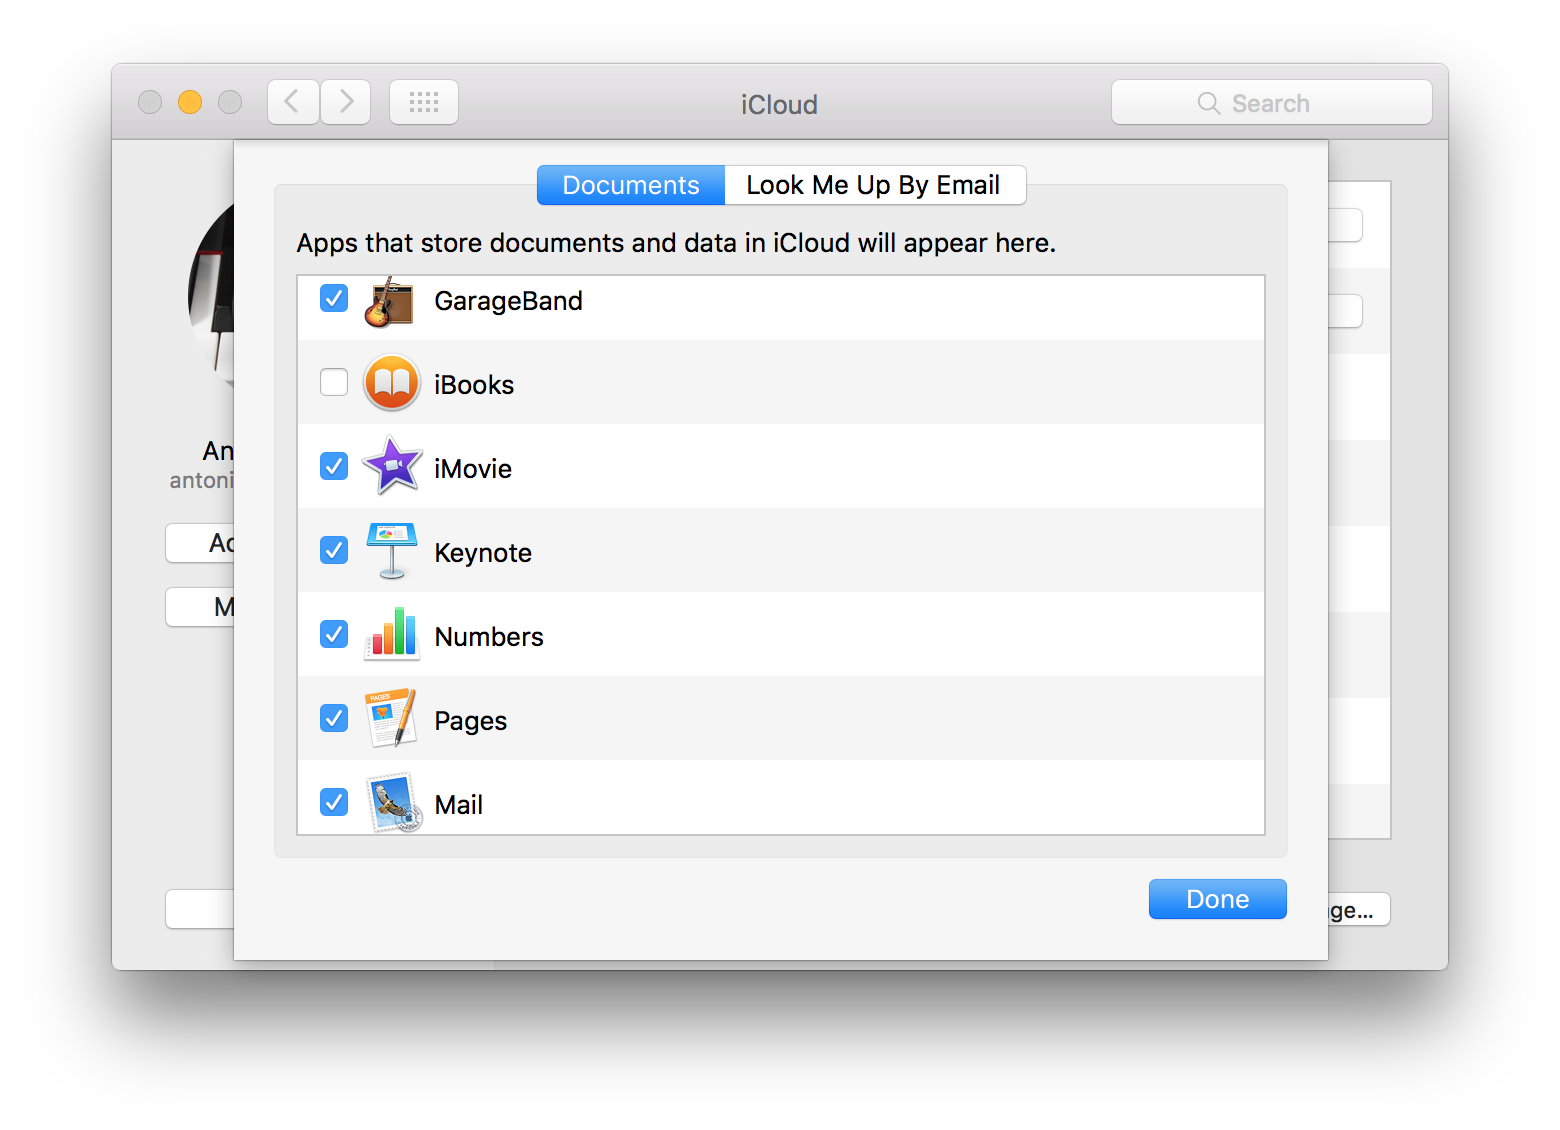The height and width of the screenshot is (1130, 1560).
Task: Go forward with the right chevron
Action: point(346,102)
